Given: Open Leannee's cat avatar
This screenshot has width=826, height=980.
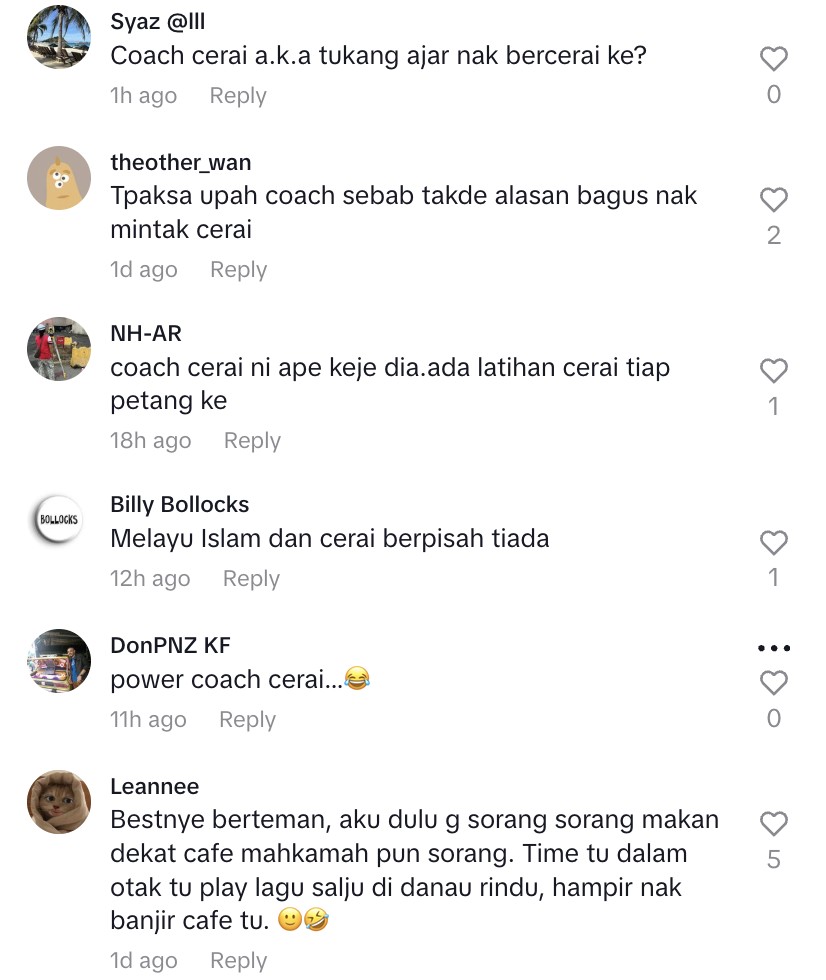Looking at the screenshot, I should 59,802.
